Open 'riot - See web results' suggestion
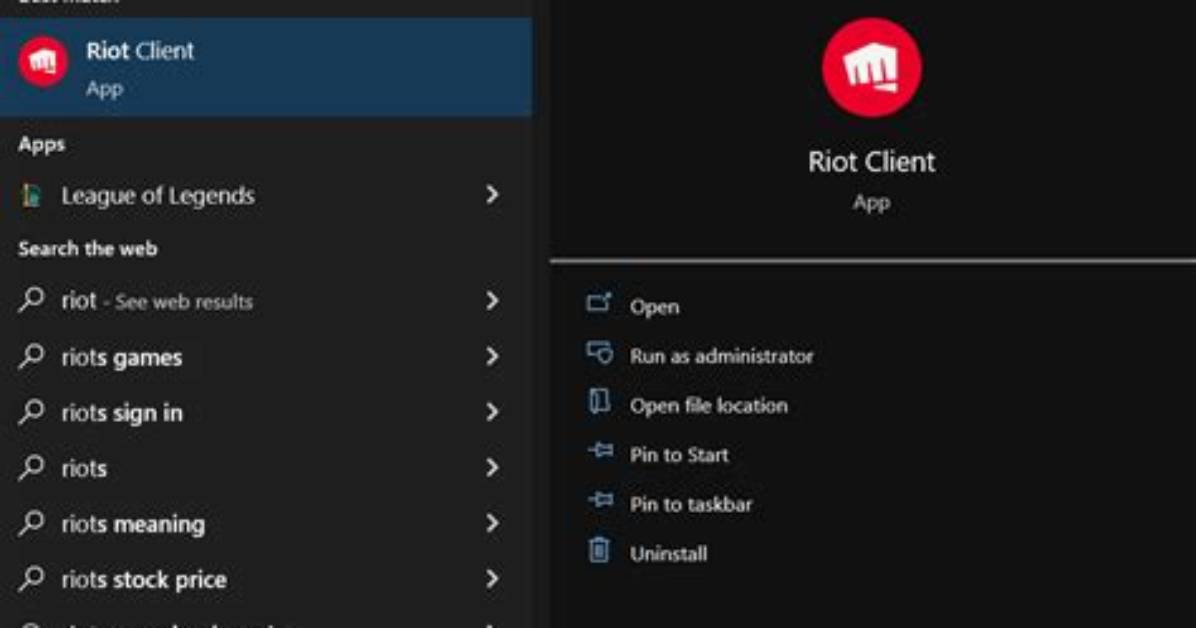The image size is (1196, 628). click(265, 301)
